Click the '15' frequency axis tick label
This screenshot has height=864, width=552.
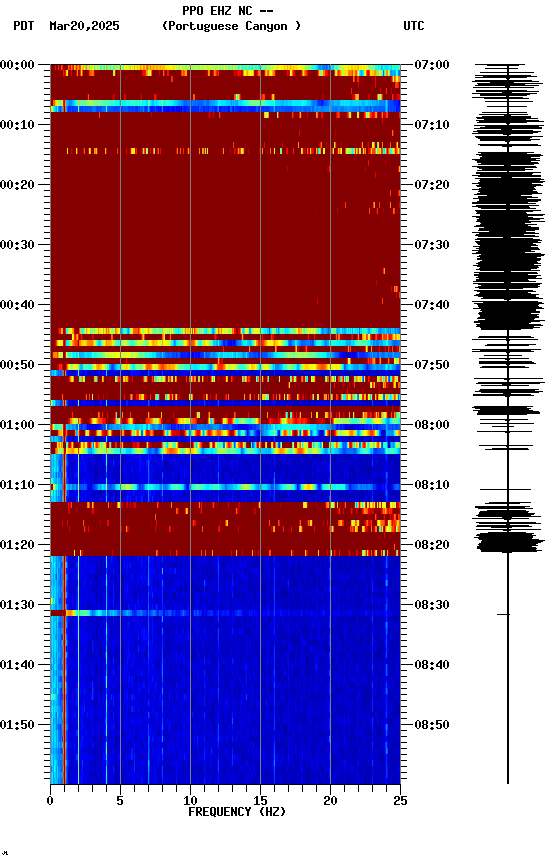click(x=260, y=801)
